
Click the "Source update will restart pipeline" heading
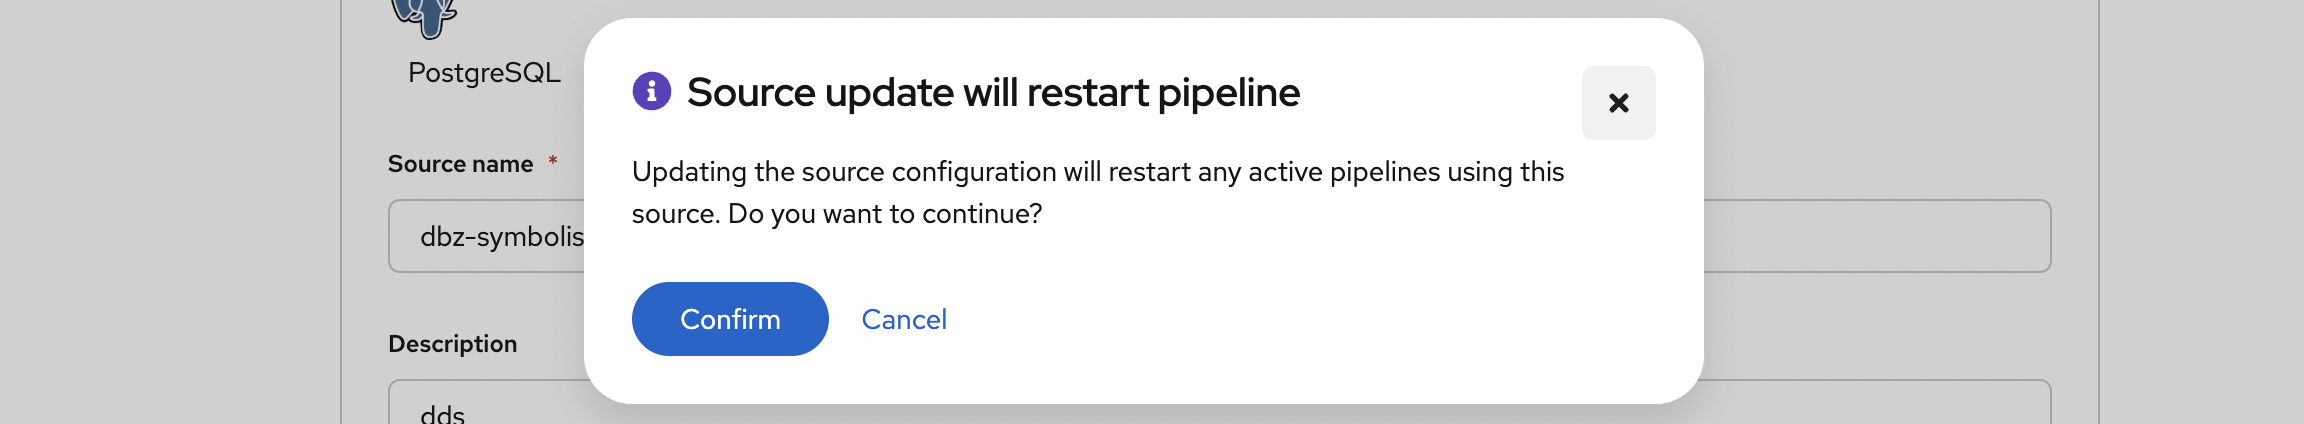tap(993, 92)
